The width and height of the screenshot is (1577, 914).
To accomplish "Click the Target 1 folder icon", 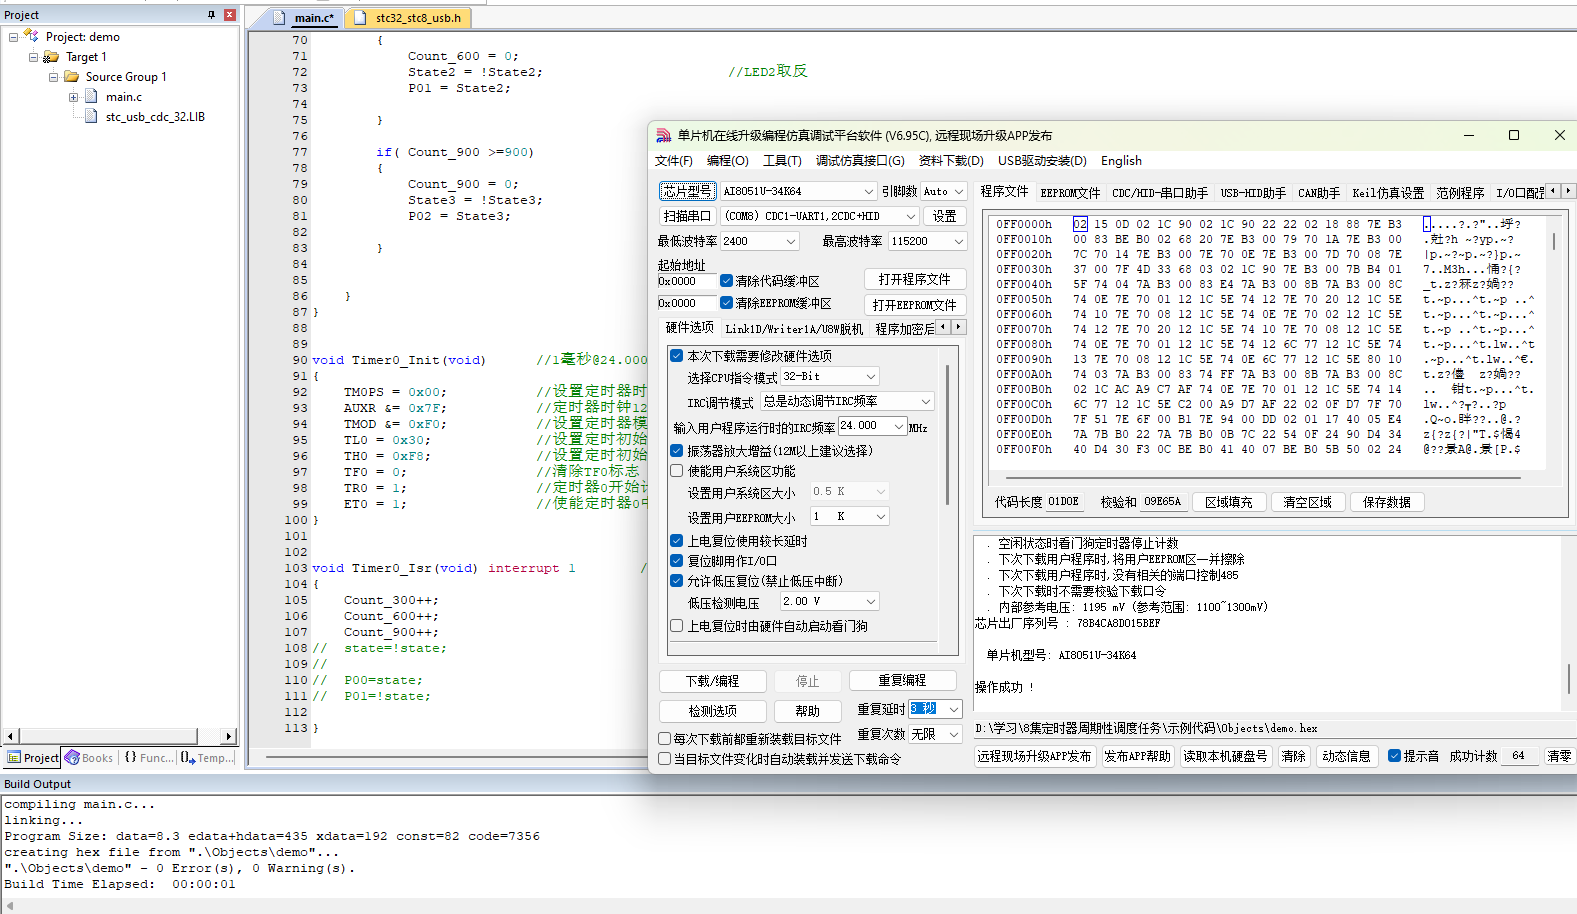I will (51, 57).
